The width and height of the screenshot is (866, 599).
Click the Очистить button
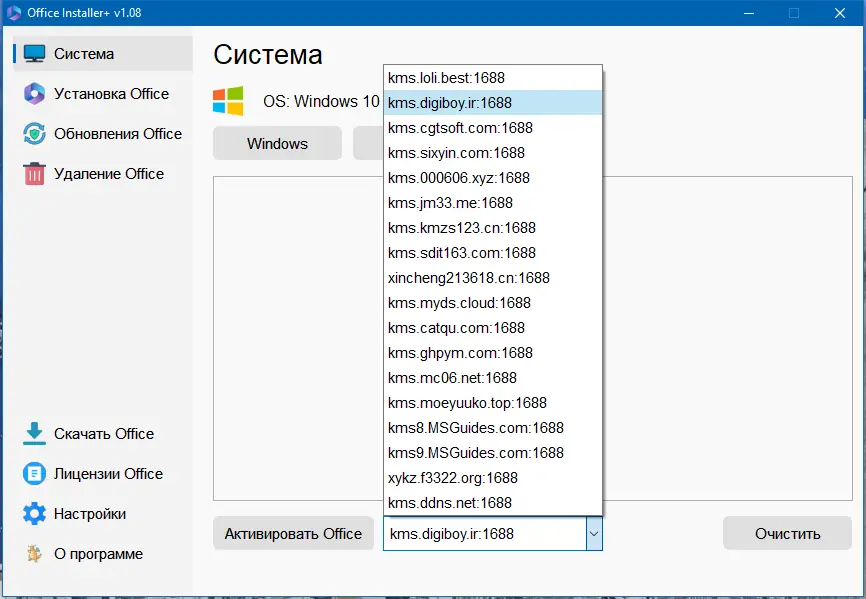pyautogui.click(x=787, y=534)
